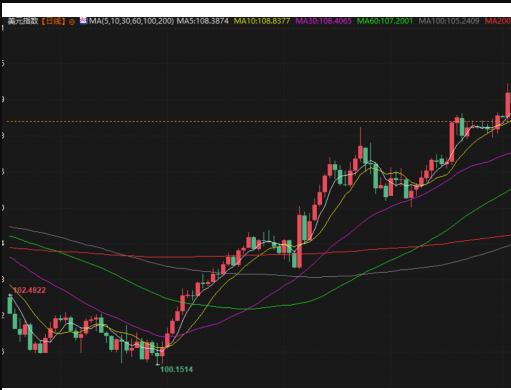Click the orange circle icon beside 日线
The image size is (511, 390).
tap(72, 22)
